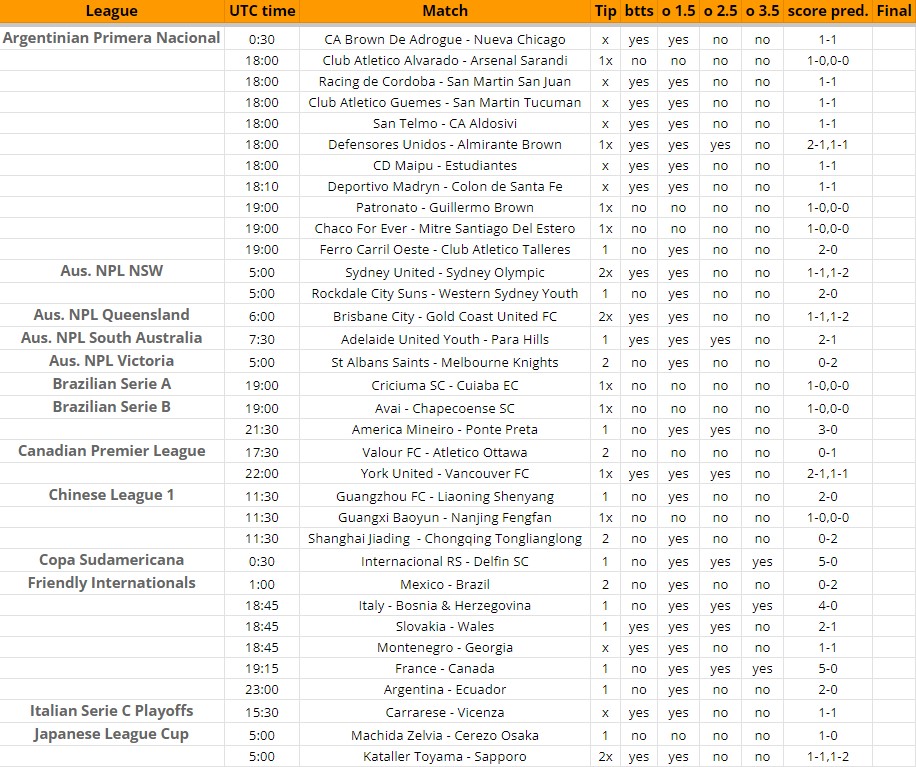This screenshot has height=767, width=916.
Task: Select the Aus. NPL NSW league label
Action: pyautogui.click(x=112, y=270)
